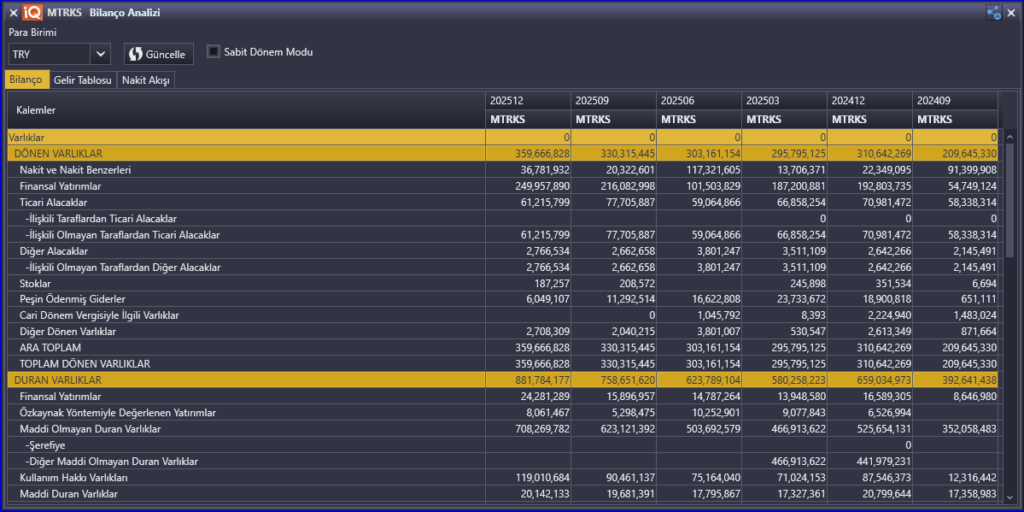This screenshot has width=1024, height=512.
Task: Click the iQ logo icon in title bar
Action: [x=32, y=12]
